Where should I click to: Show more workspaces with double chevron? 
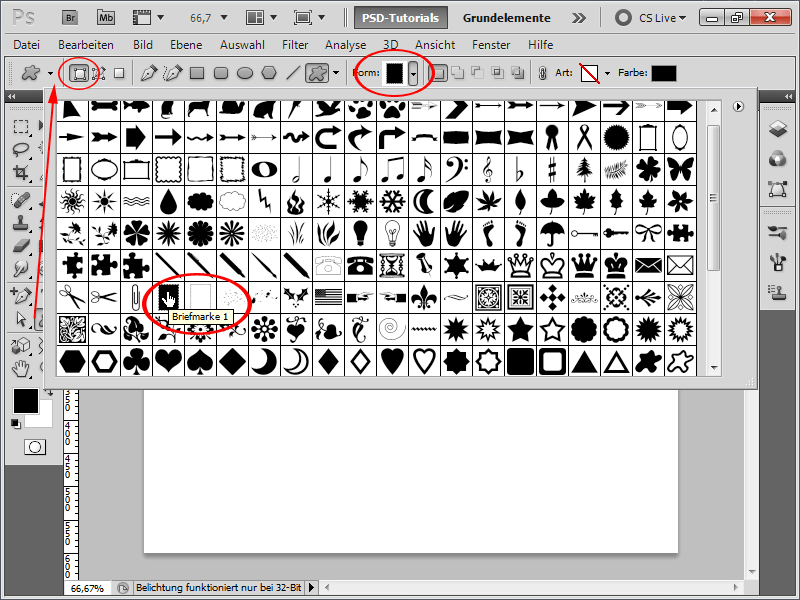point(579,18)
